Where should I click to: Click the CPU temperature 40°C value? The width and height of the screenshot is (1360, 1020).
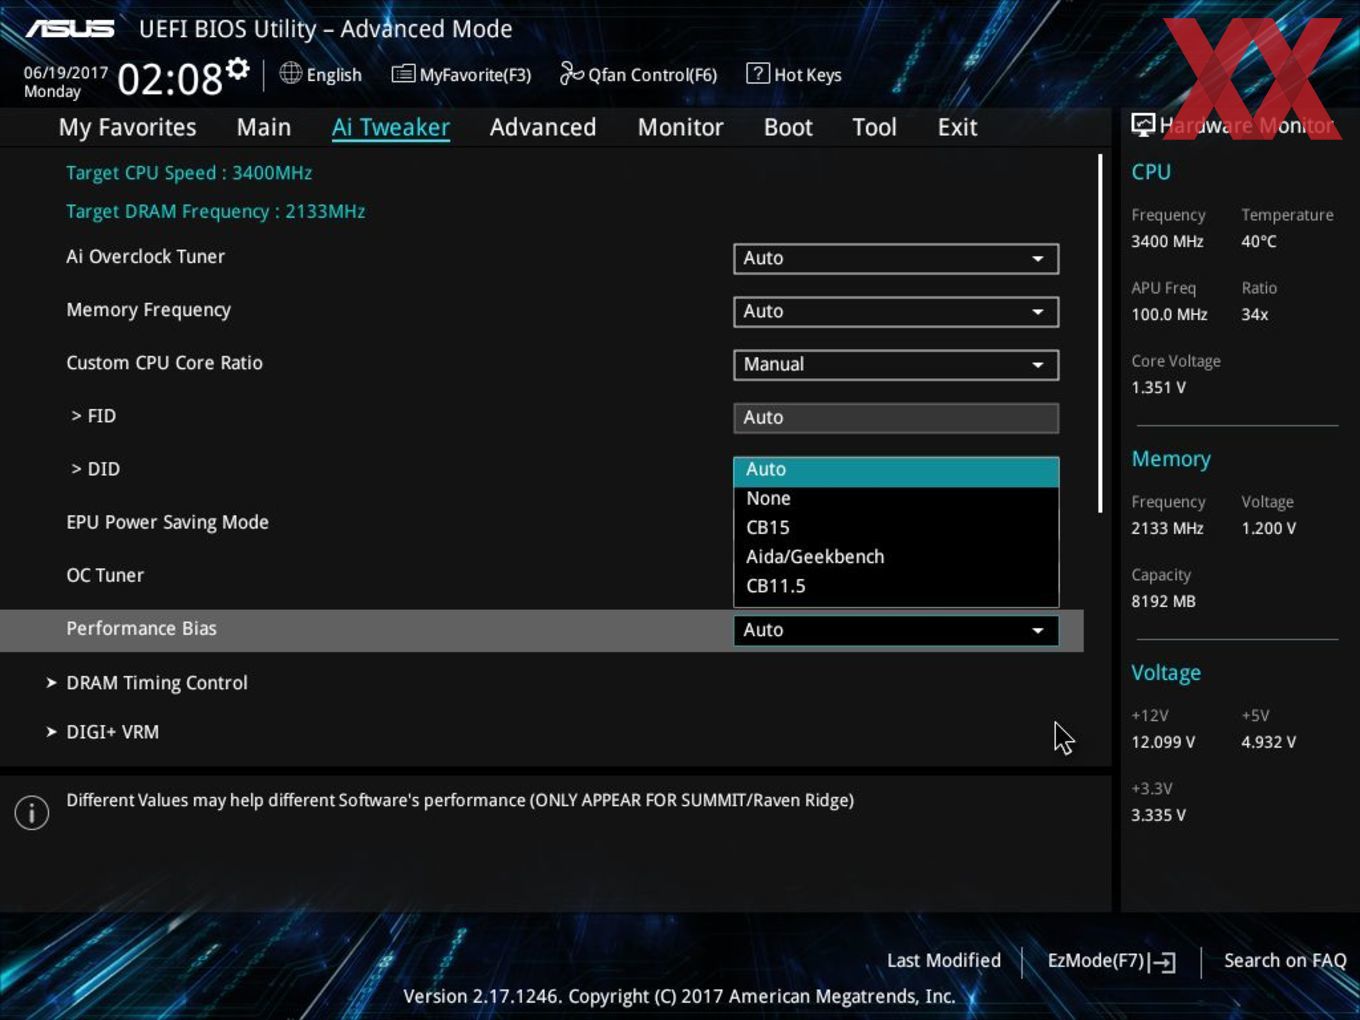(1258, 241)
